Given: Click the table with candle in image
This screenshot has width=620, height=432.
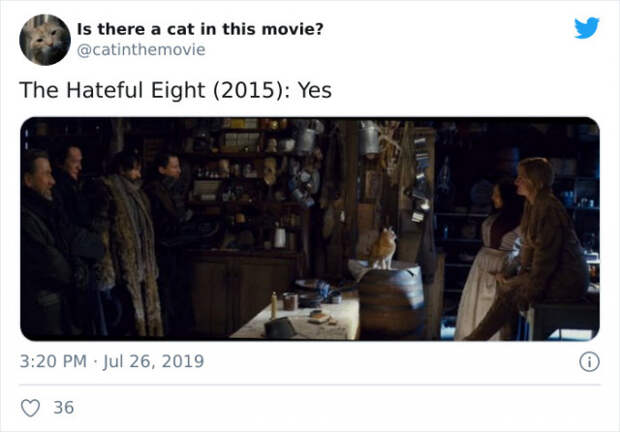Looking at the screenshot, I should [301, 316].
